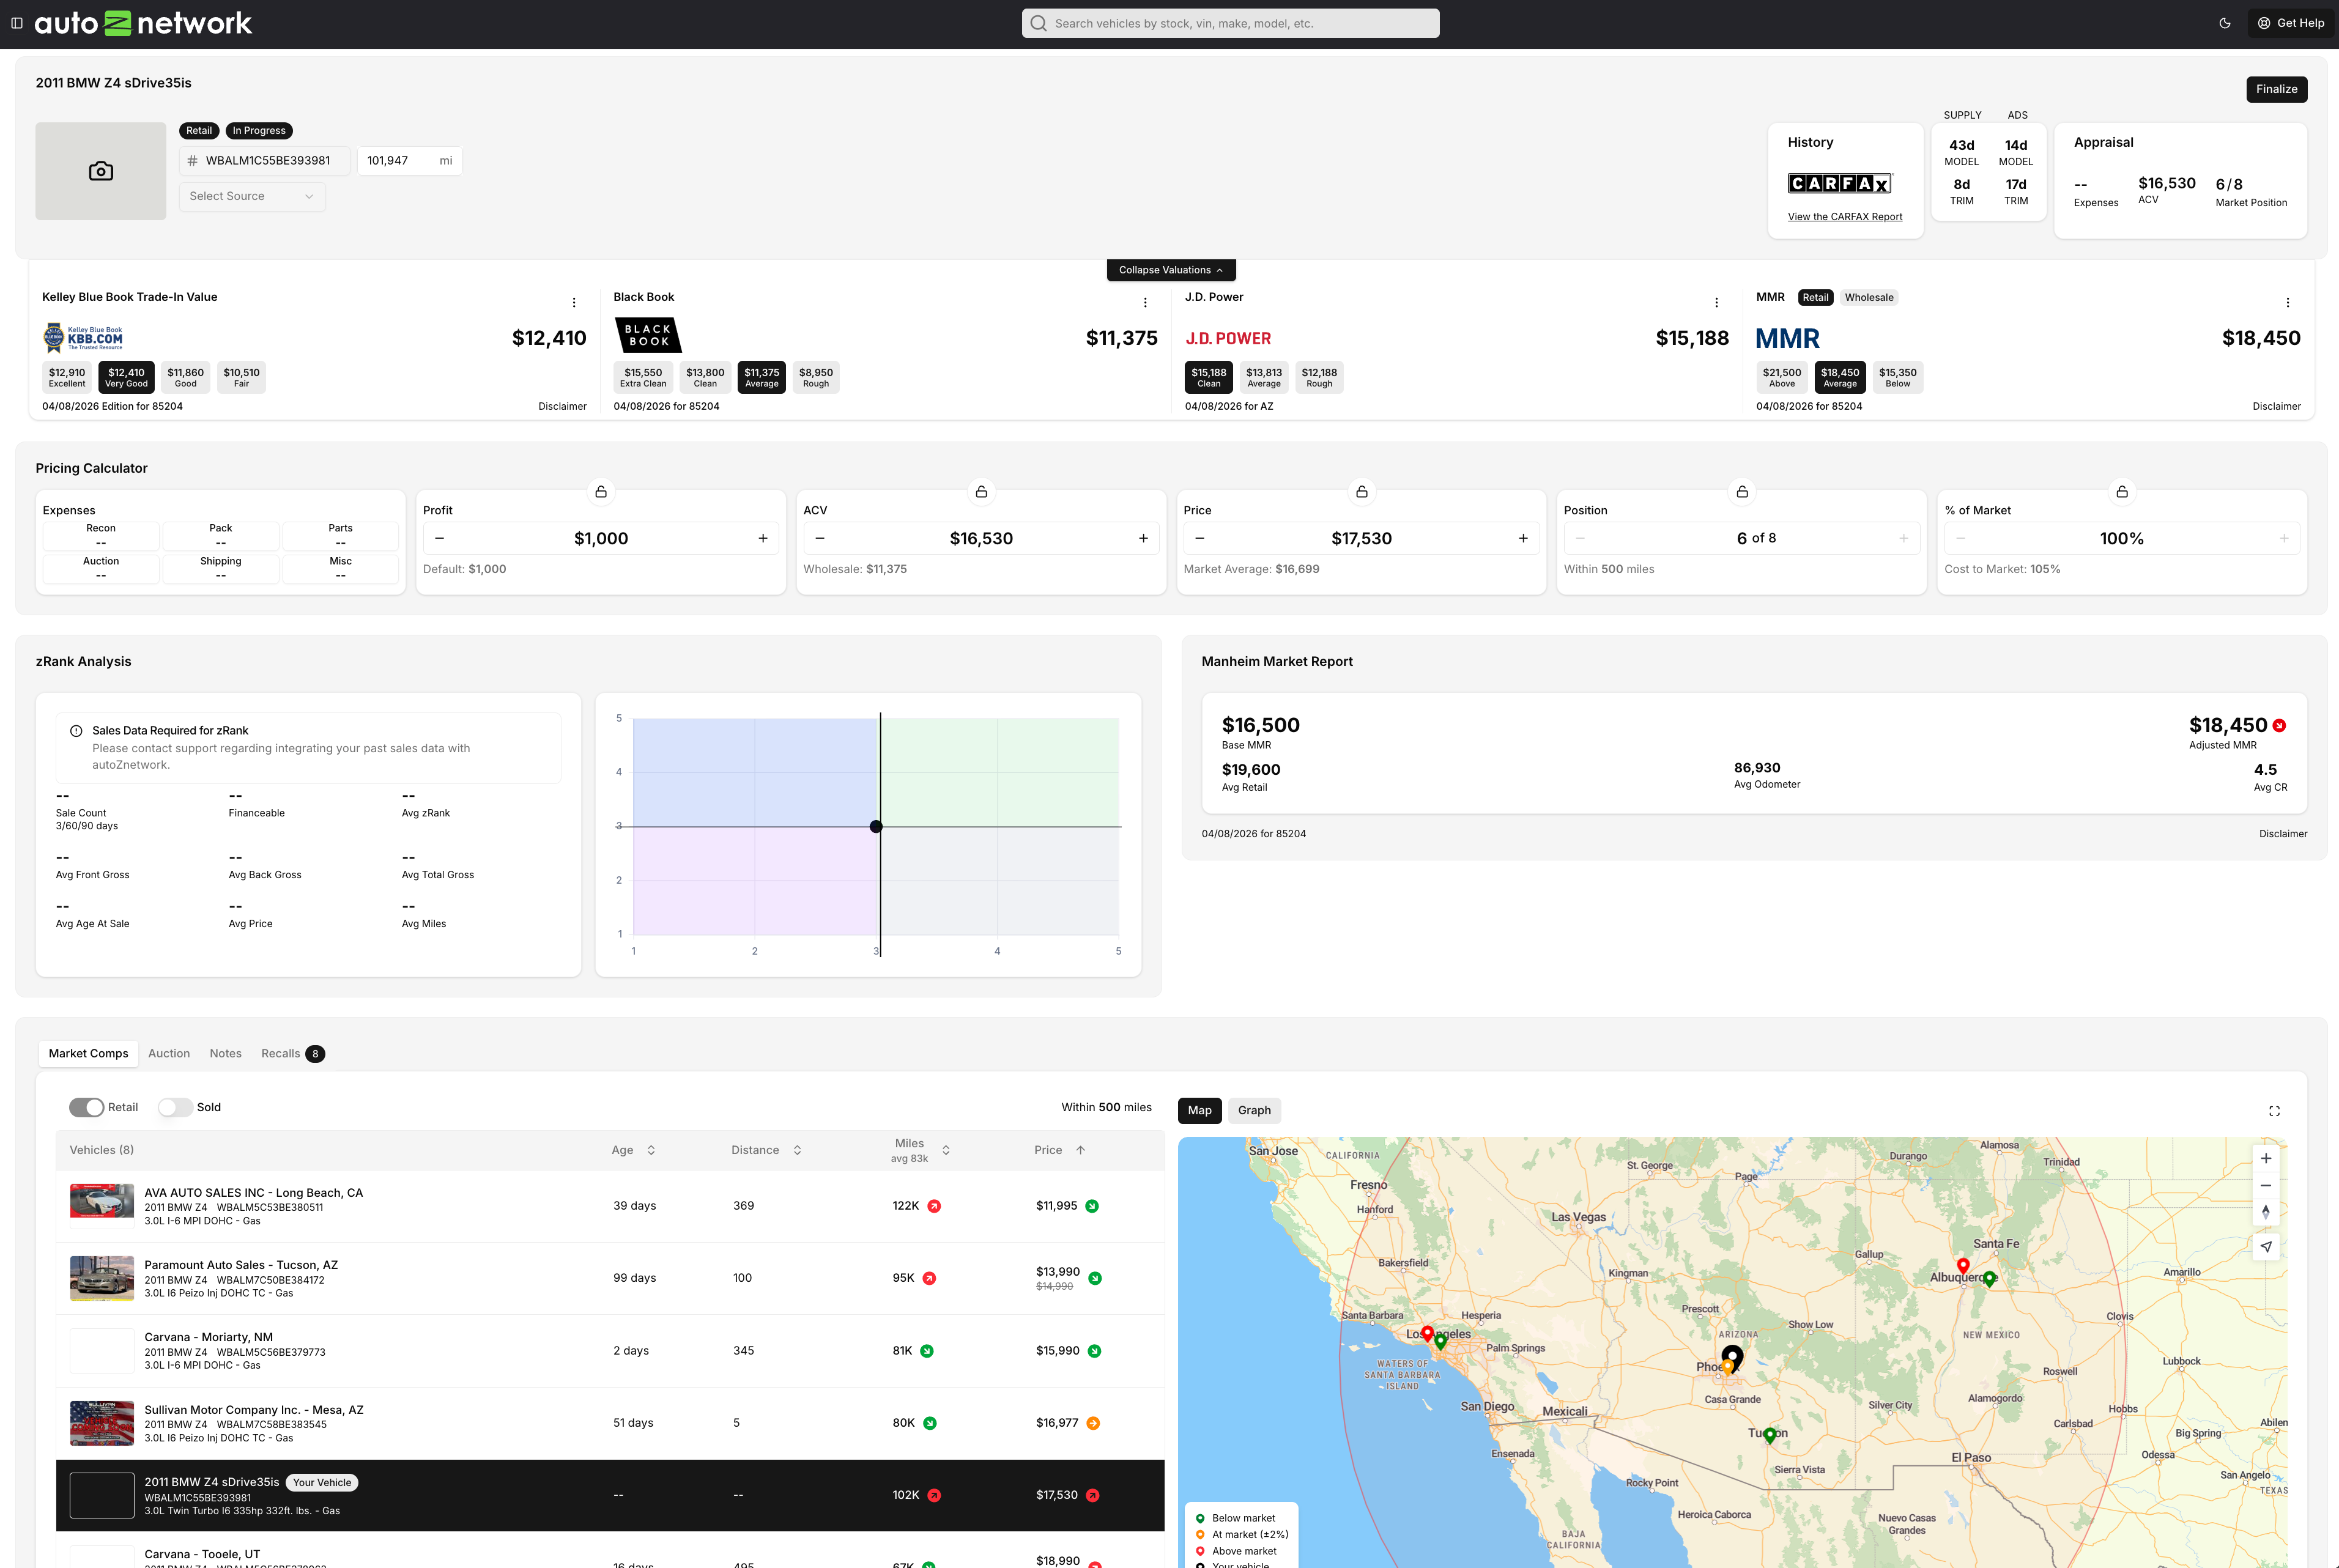Switch to the Auction tab

(x=169, y=1053)
